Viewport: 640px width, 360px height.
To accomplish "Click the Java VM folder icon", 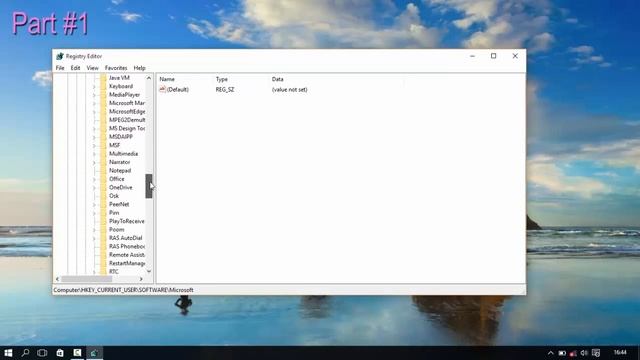I will click(103, 78).
